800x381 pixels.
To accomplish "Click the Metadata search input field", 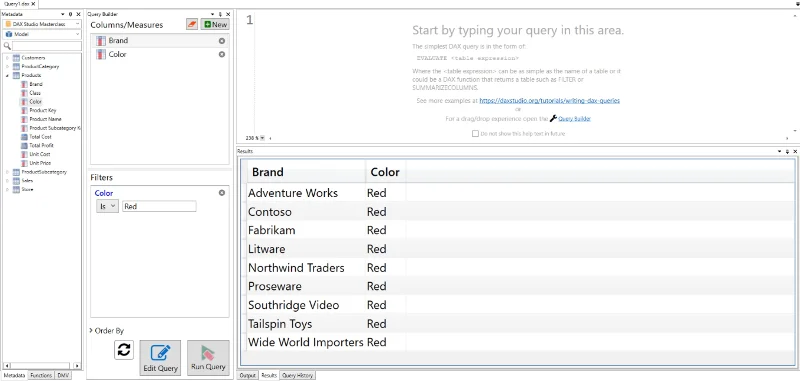I will tap(46, 46).
